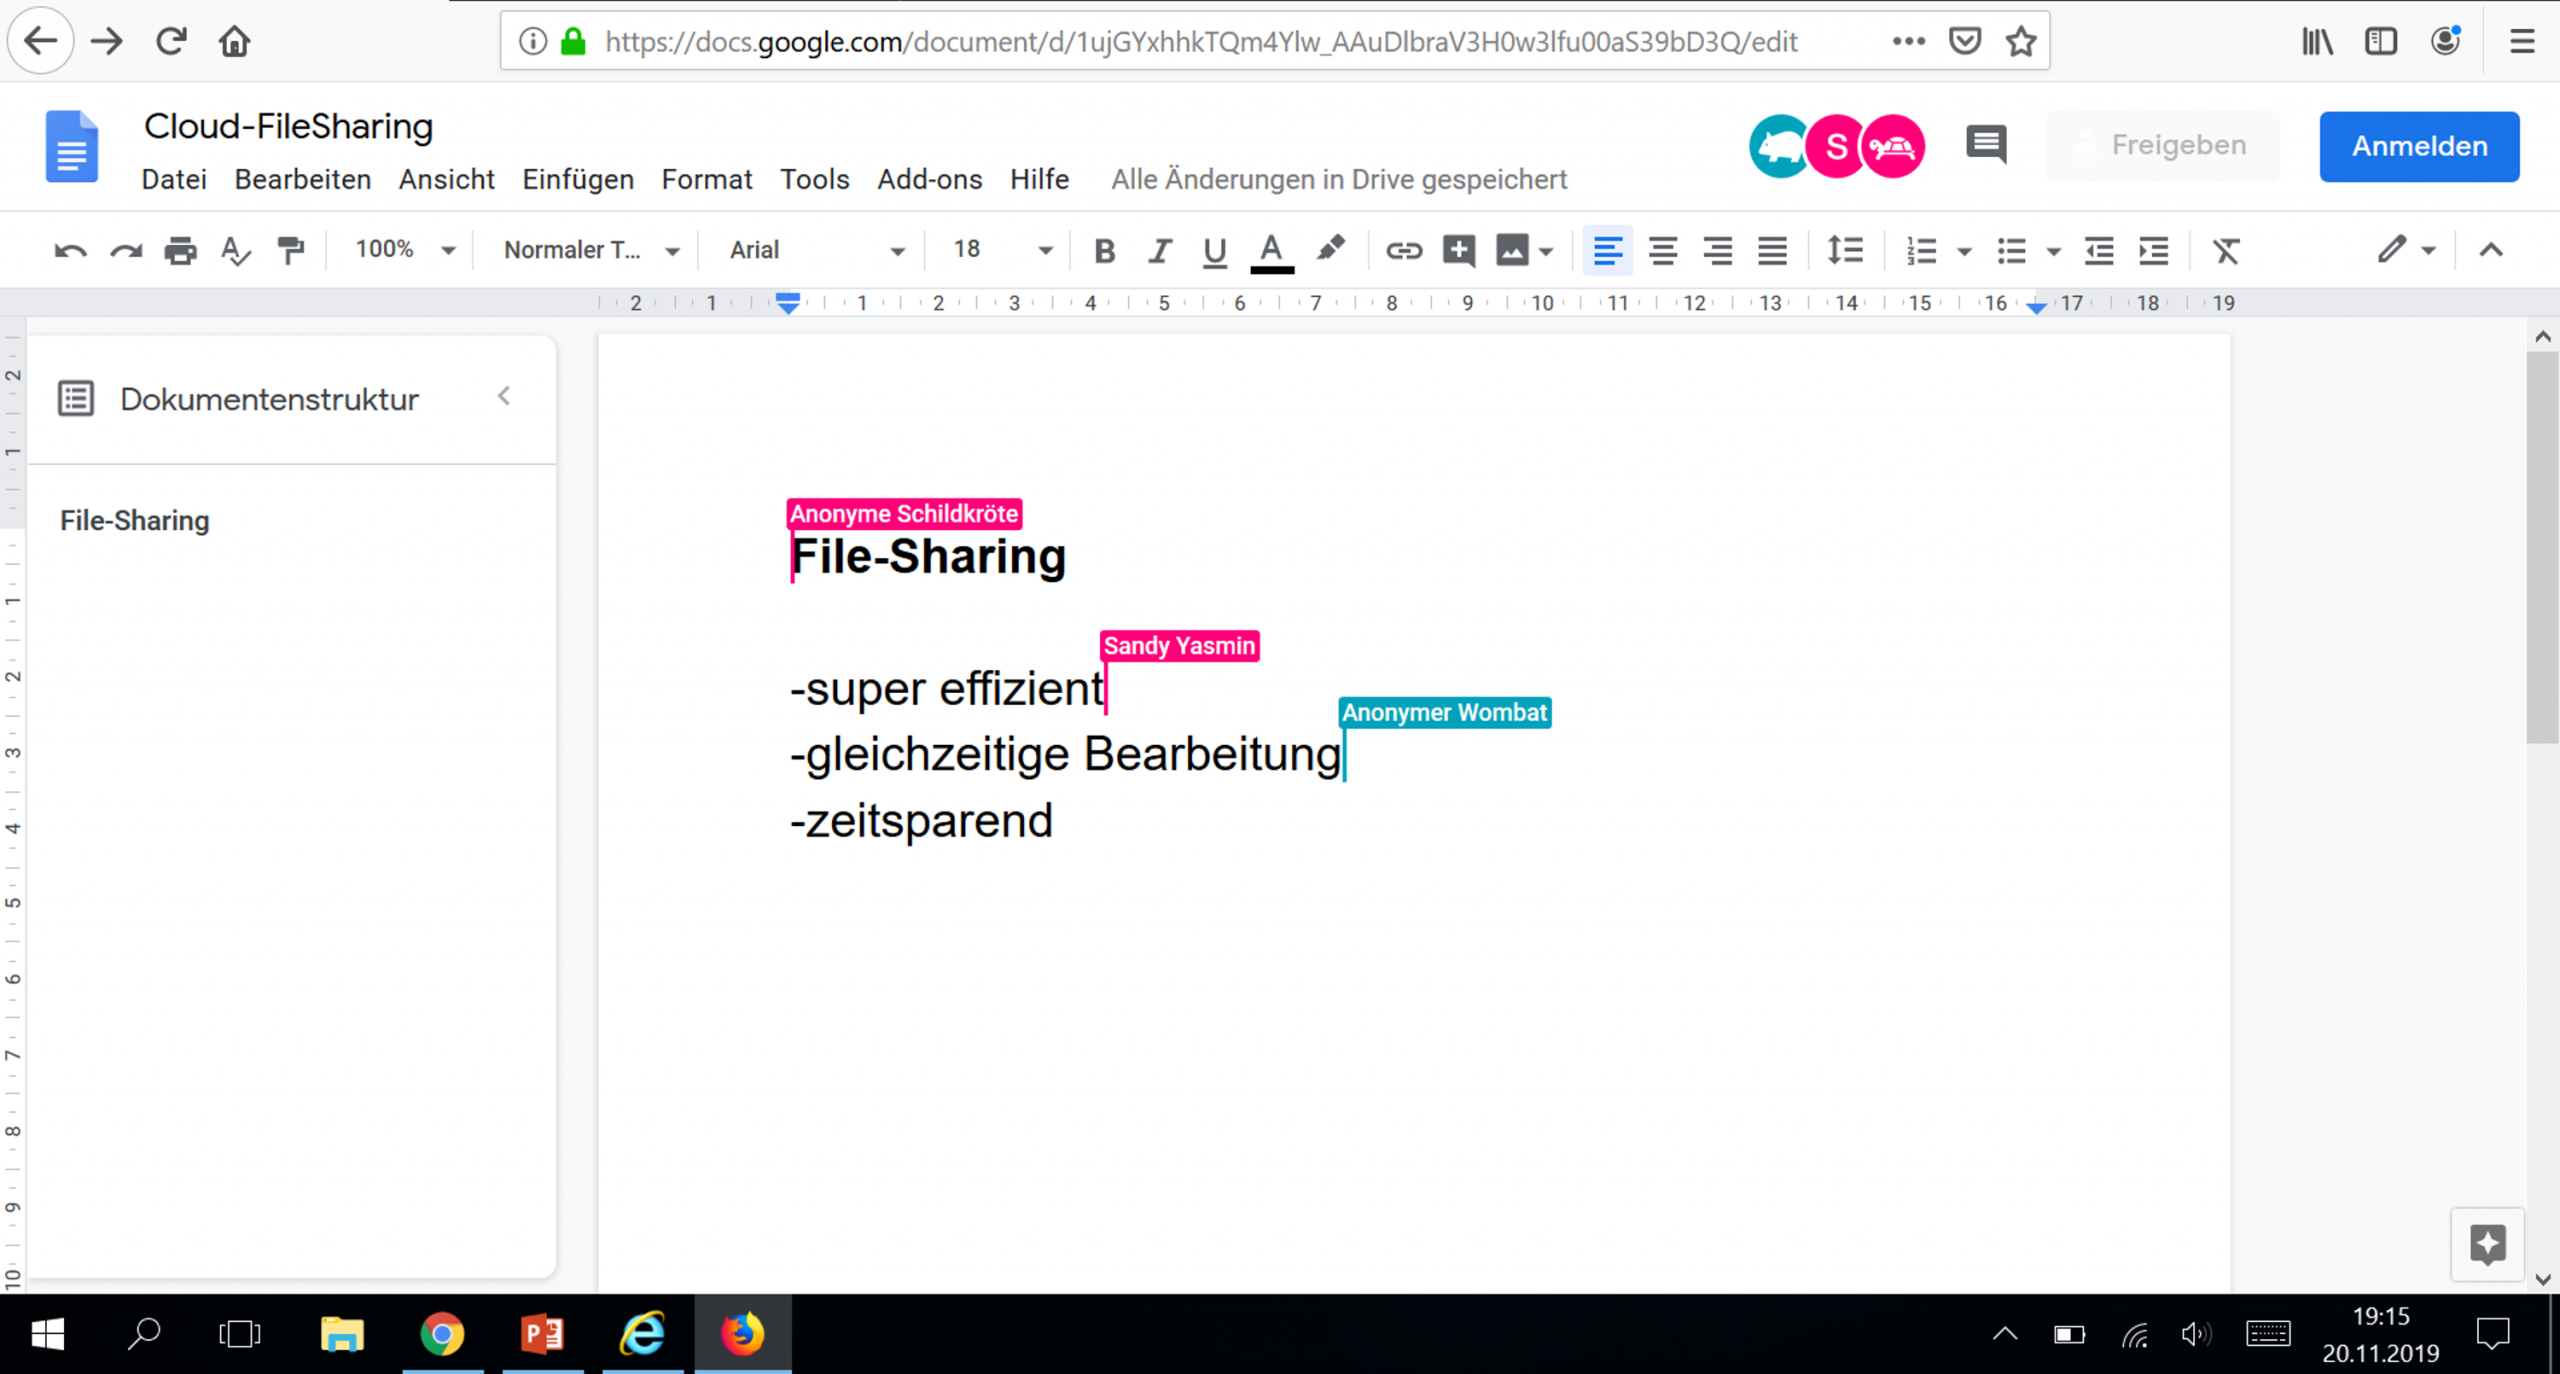Click the add comment icon

pos(1458,250)
